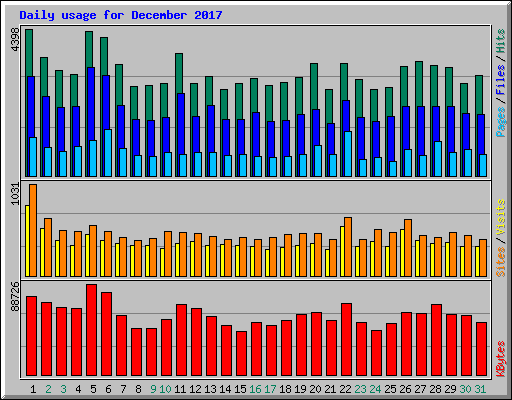Click the red 'KBytes' legend label
The width and height of the screenshot is (512, 400).
click(501, 359)
